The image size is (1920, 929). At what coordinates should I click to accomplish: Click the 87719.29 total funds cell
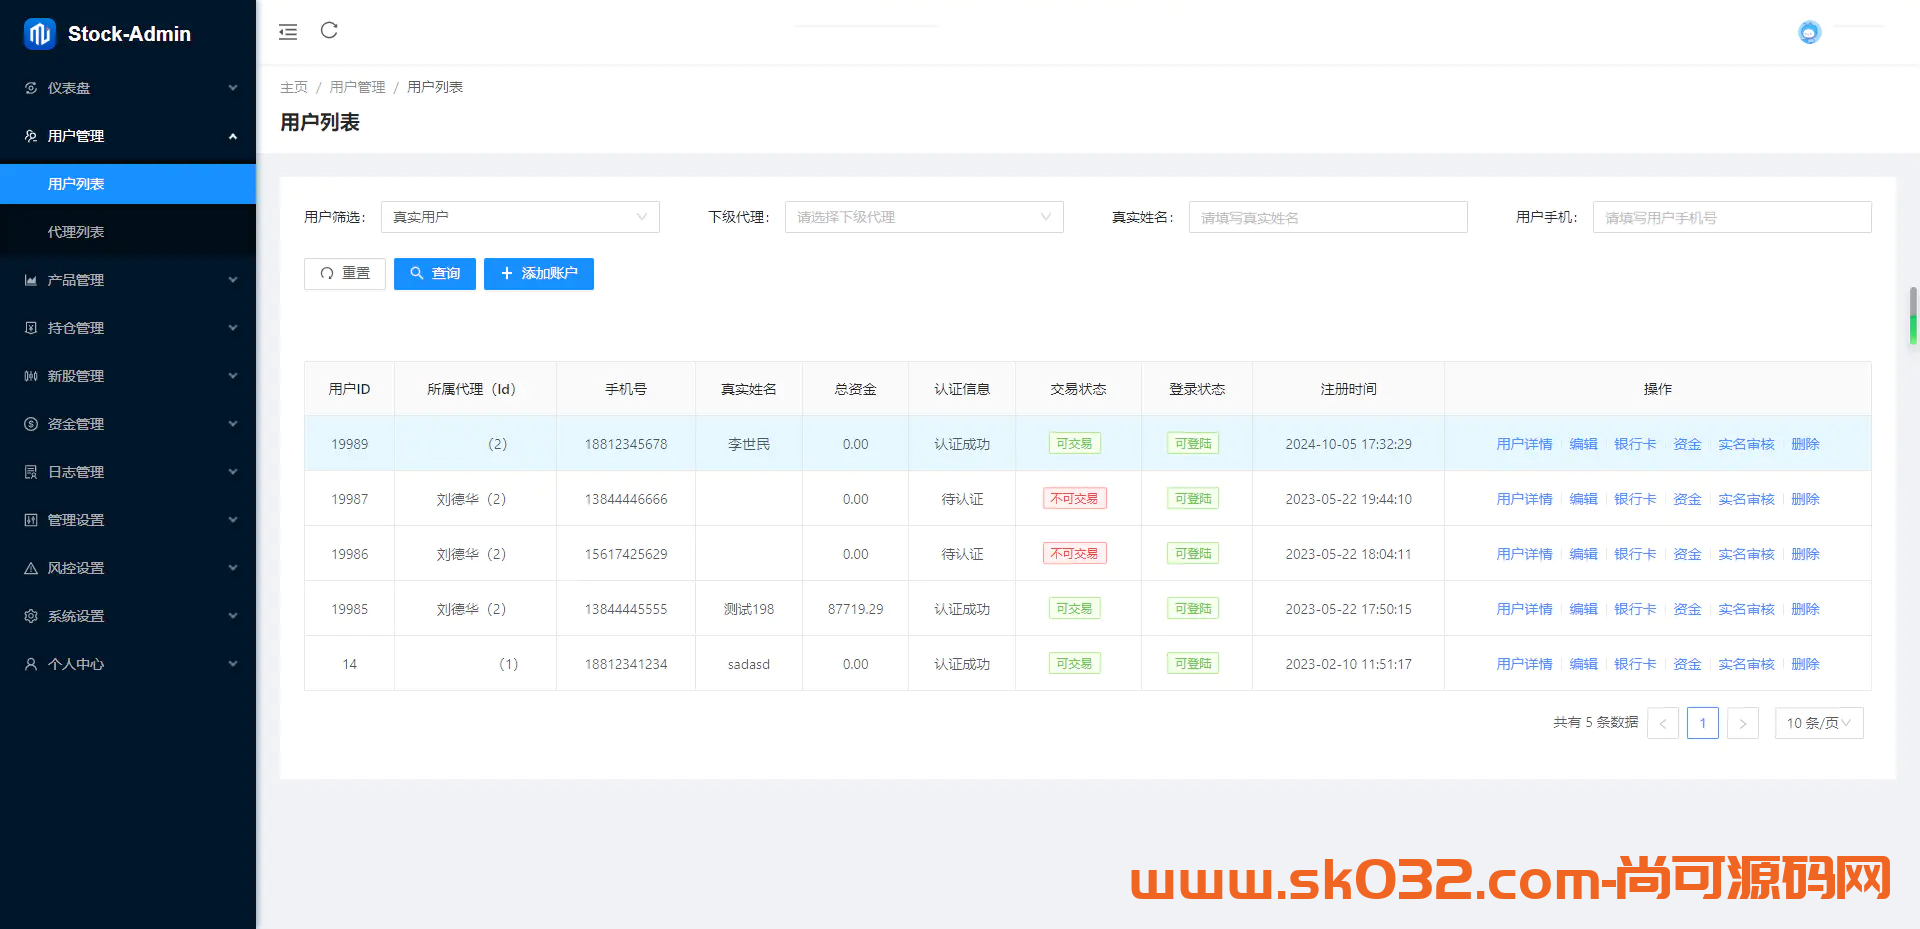(855, 609)
